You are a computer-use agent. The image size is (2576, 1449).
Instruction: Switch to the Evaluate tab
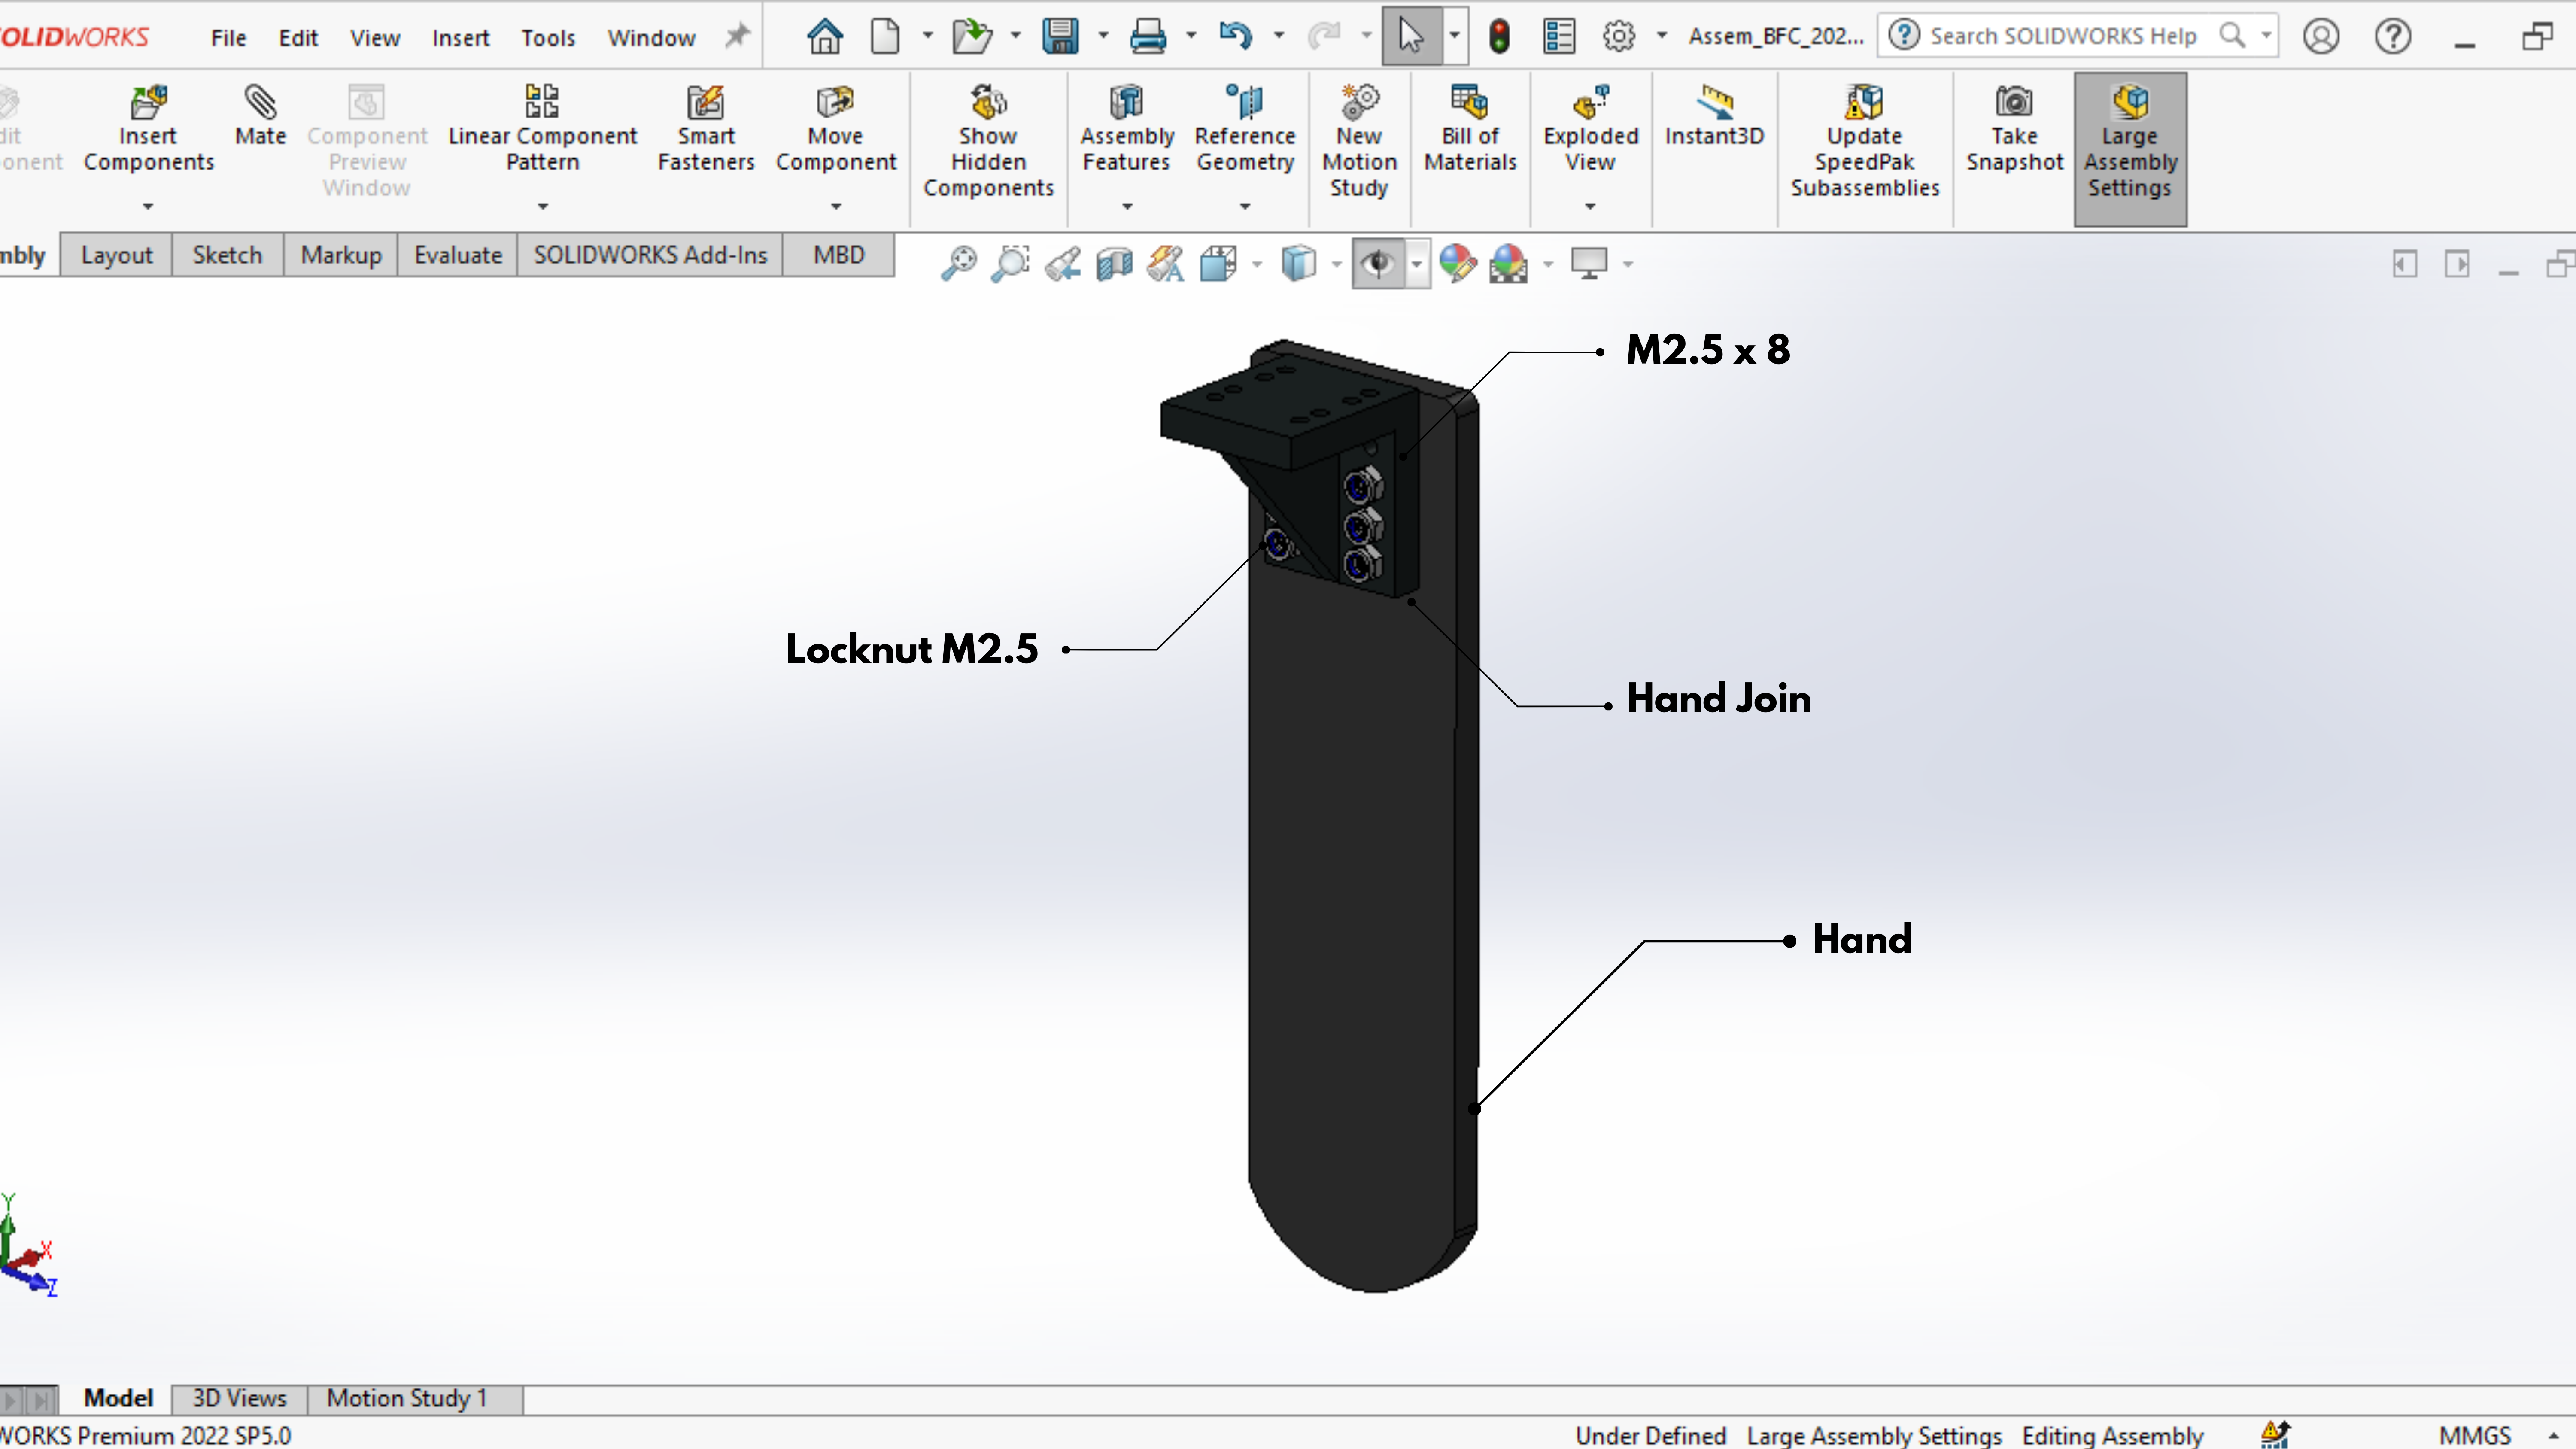point(458,255)
